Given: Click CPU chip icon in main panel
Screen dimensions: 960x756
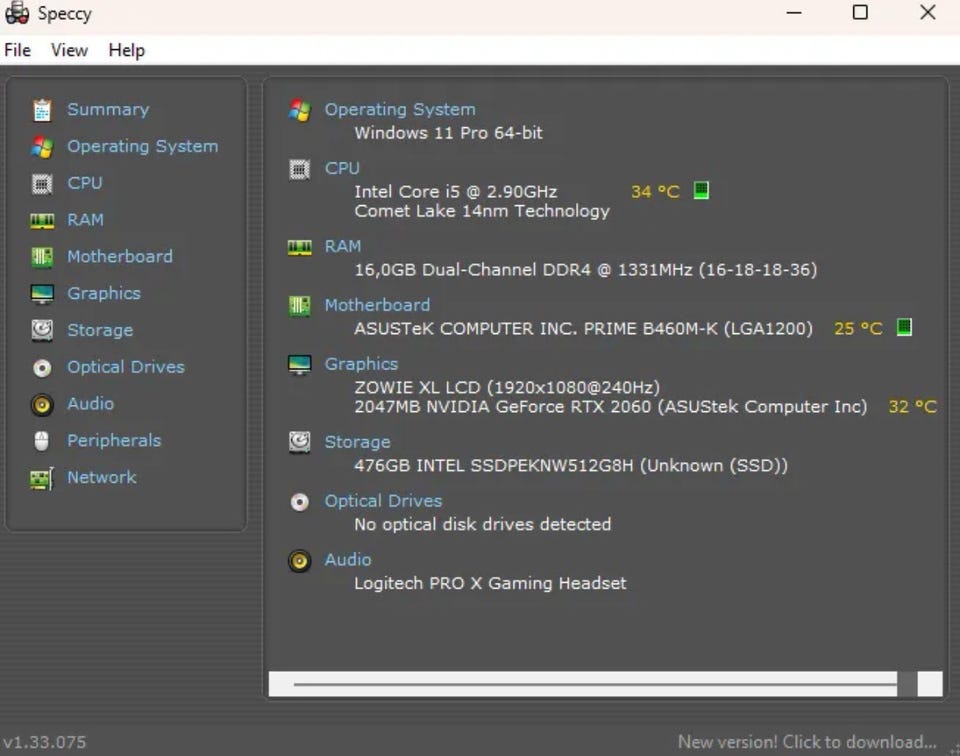Looking at the screenshot, I should coord(299,169).
